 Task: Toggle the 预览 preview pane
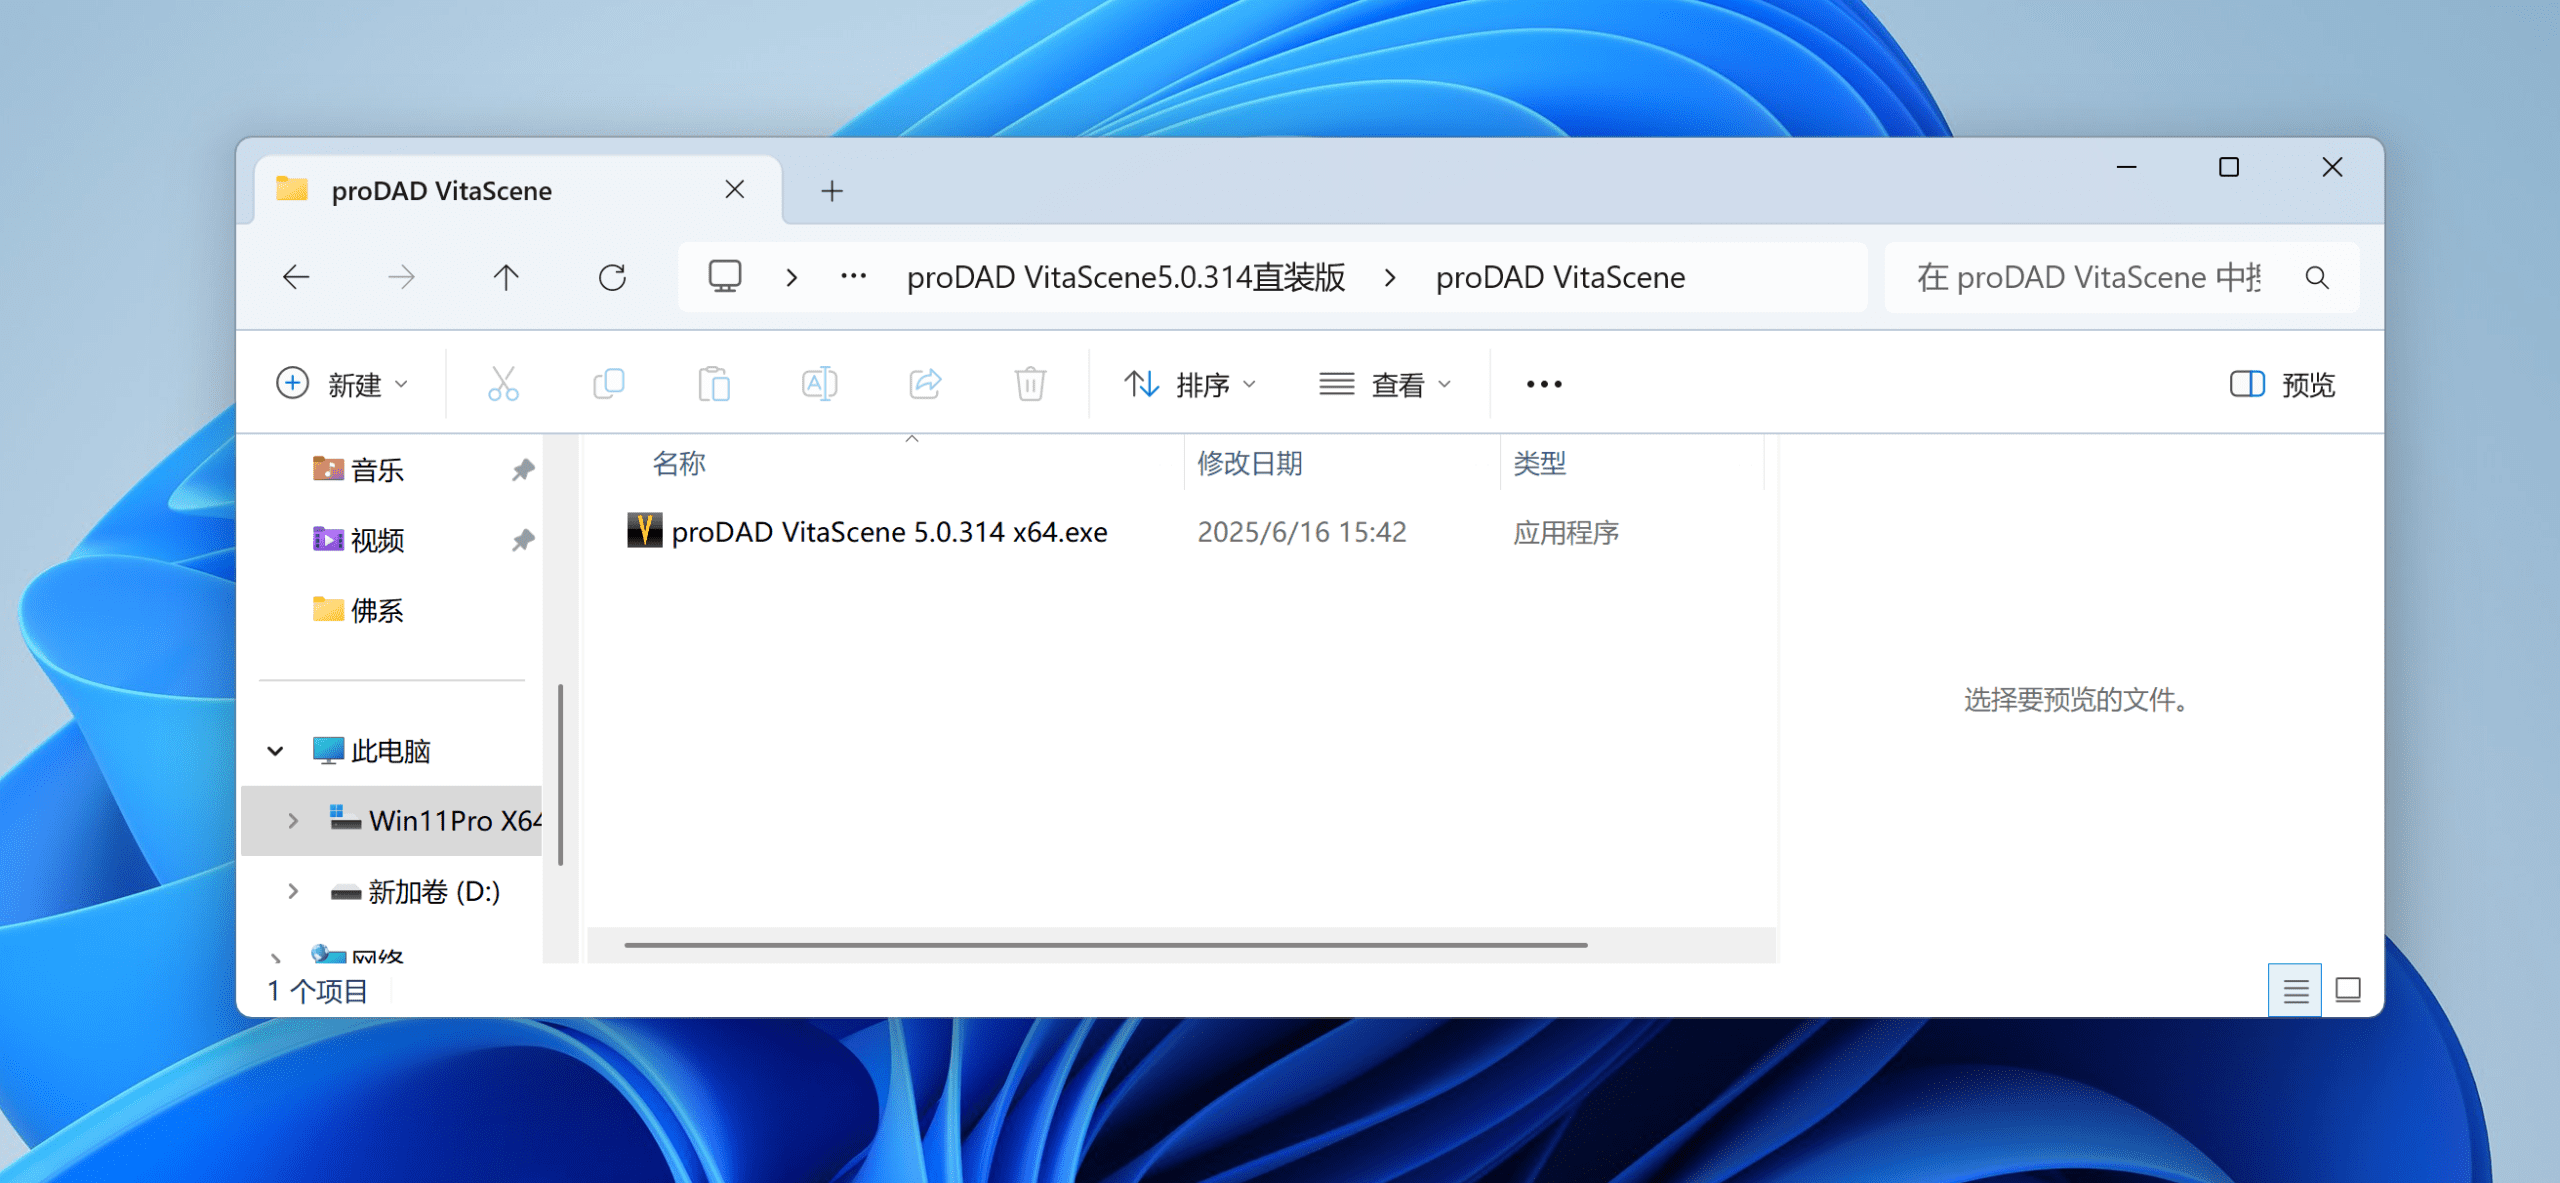(x=2282, y=384)
